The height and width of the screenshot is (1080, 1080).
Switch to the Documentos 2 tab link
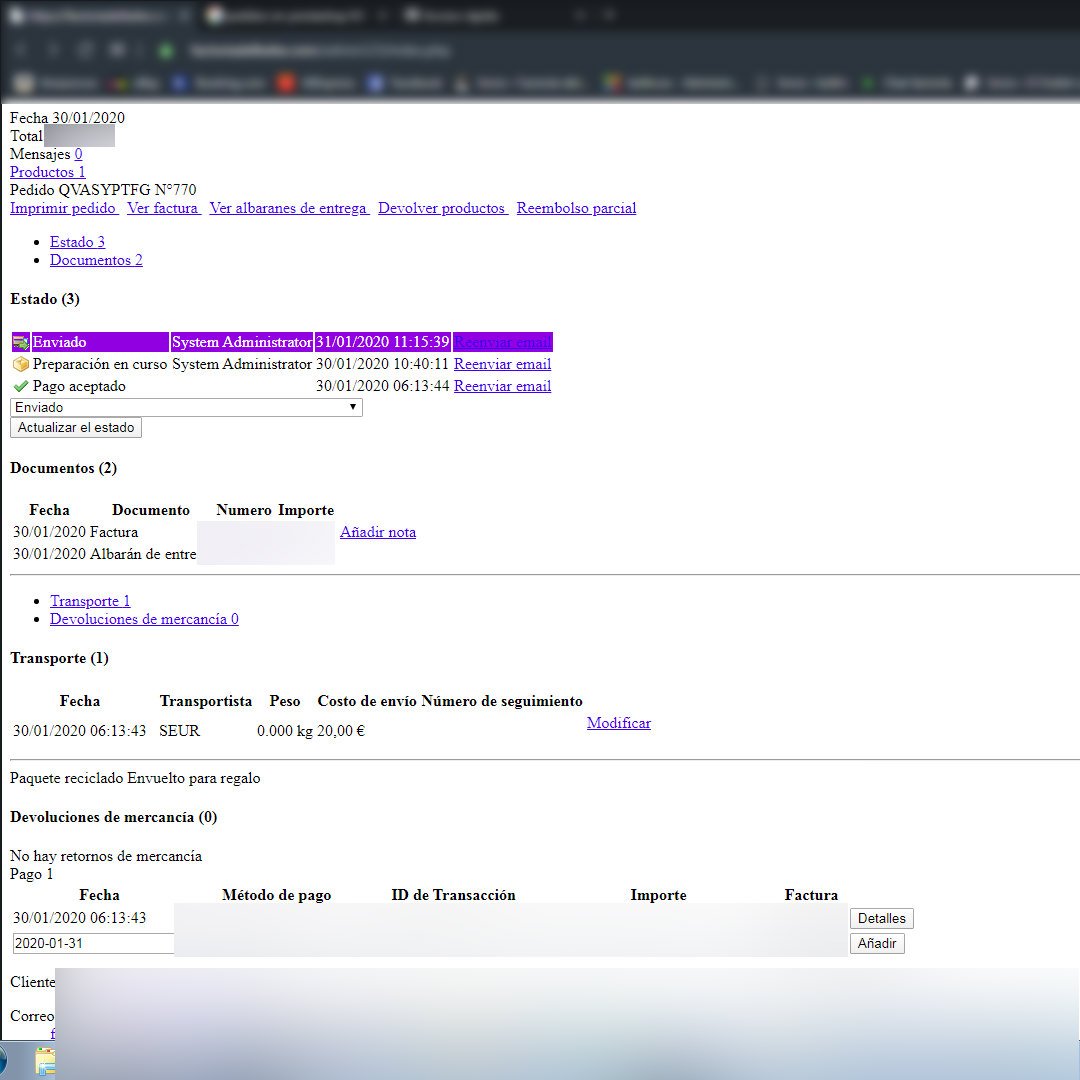tap(96, 260)
